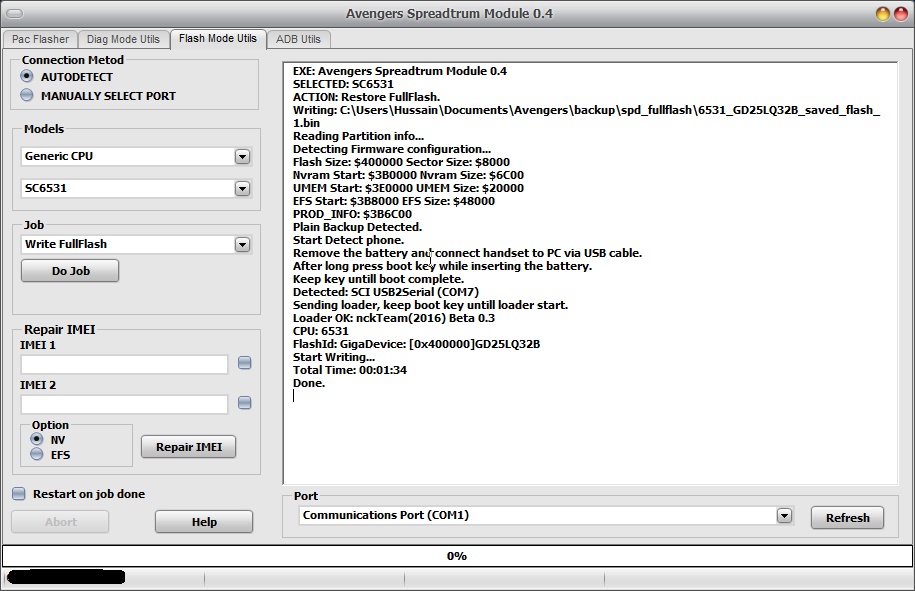The image size is (915, 591).
Task: Click the 'Plain Backup Detected.' log line
Action: pyautogui.click(x=357, y=227)
